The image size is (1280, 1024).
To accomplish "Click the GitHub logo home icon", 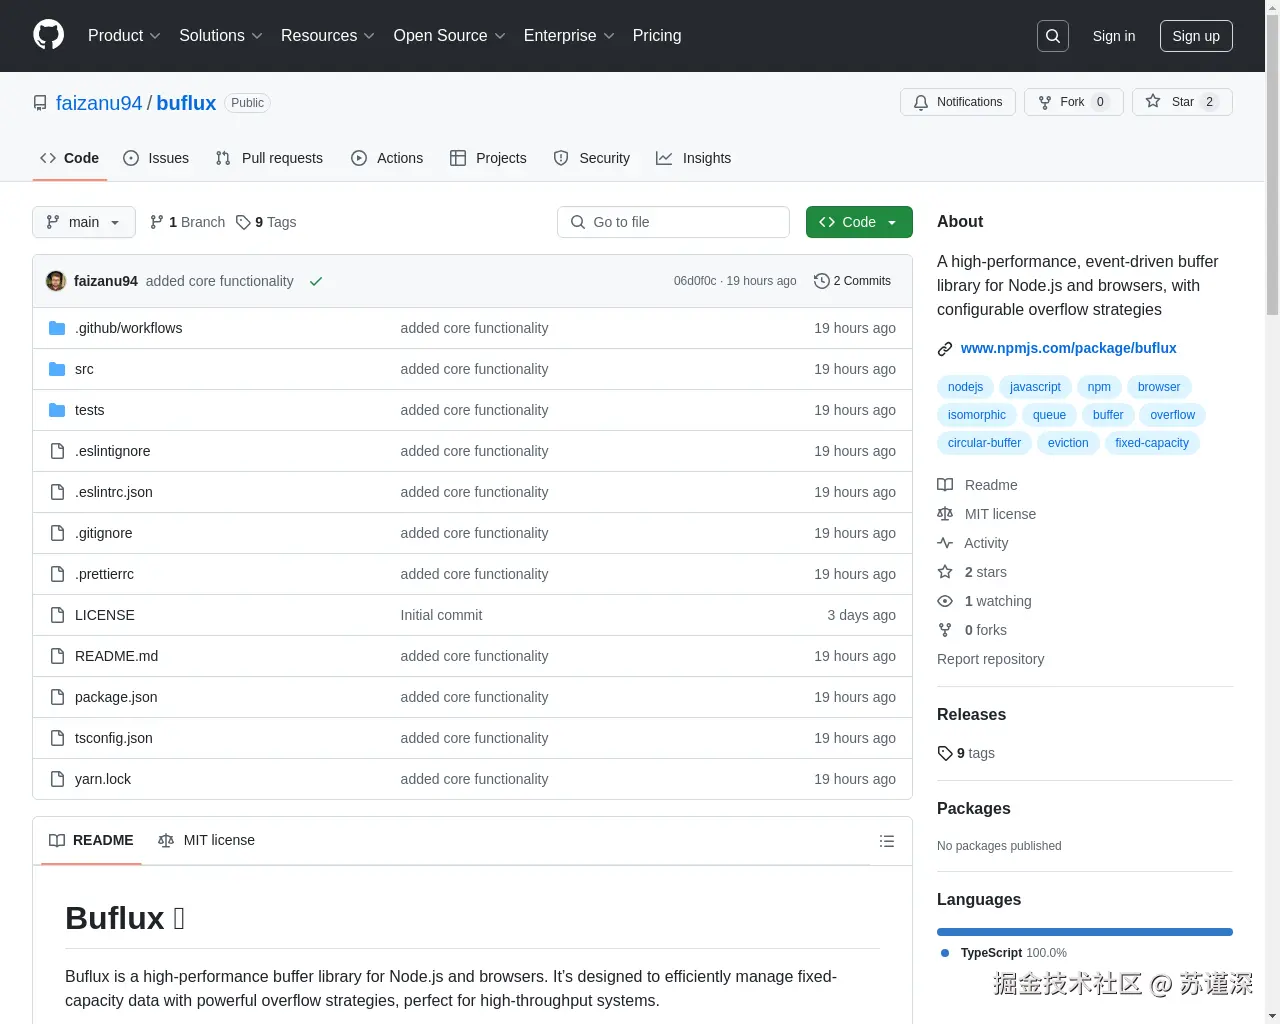I will pos(48,36).
